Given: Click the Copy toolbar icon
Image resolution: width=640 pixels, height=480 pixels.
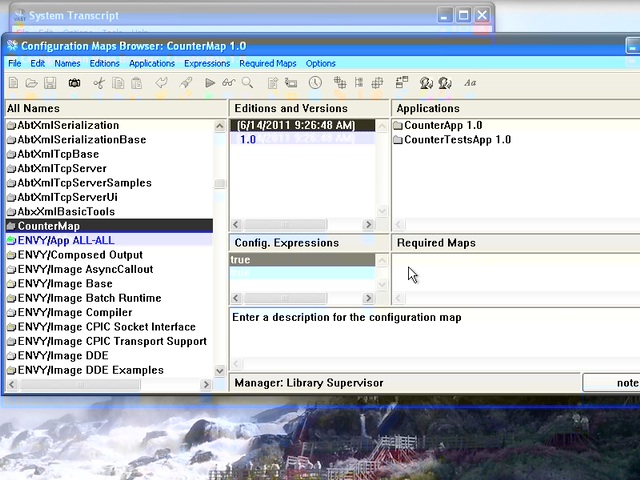Looking at the screenshot, I should click(x=118, y=83).
